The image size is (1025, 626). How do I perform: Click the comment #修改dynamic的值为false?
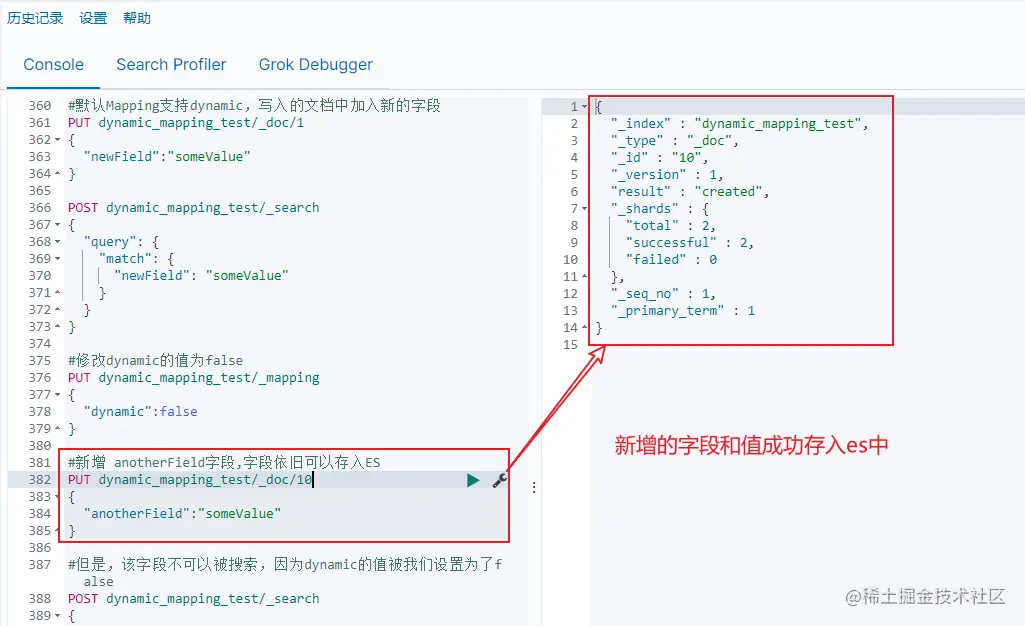click(x=156, y=361)
